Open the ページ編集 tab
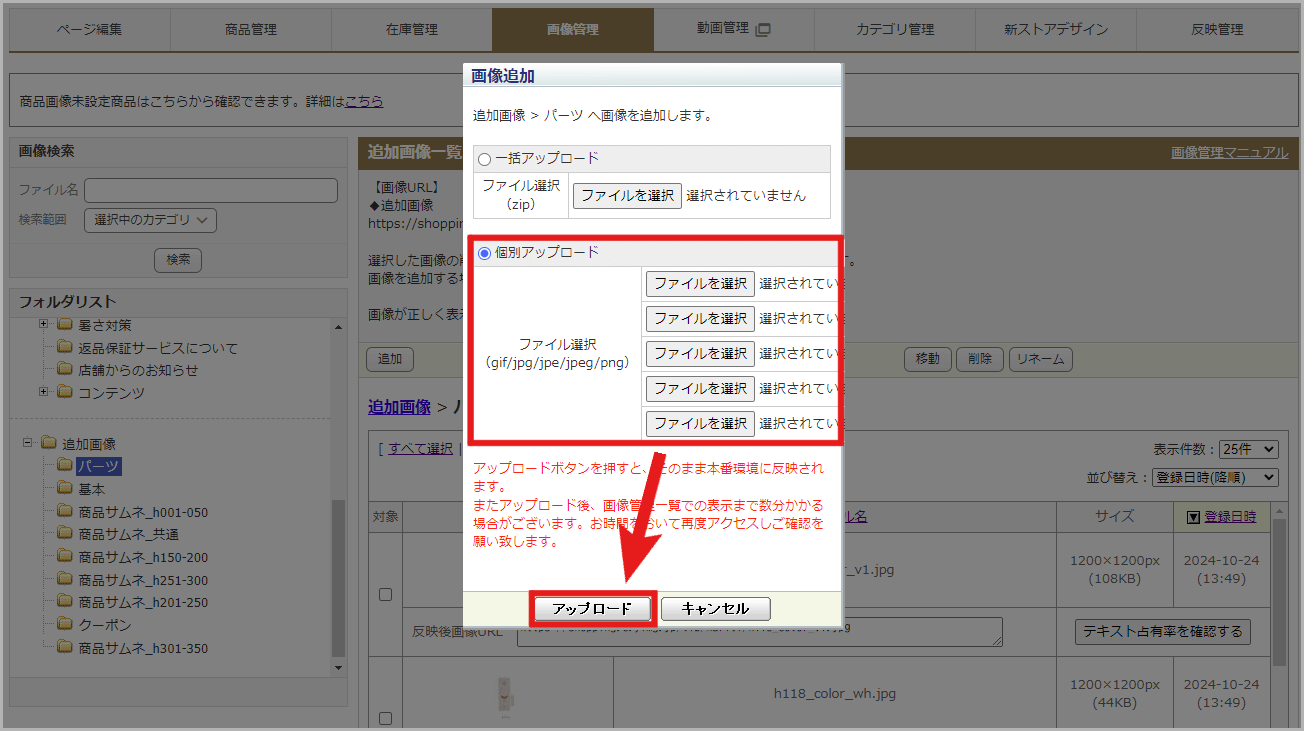 90,29
